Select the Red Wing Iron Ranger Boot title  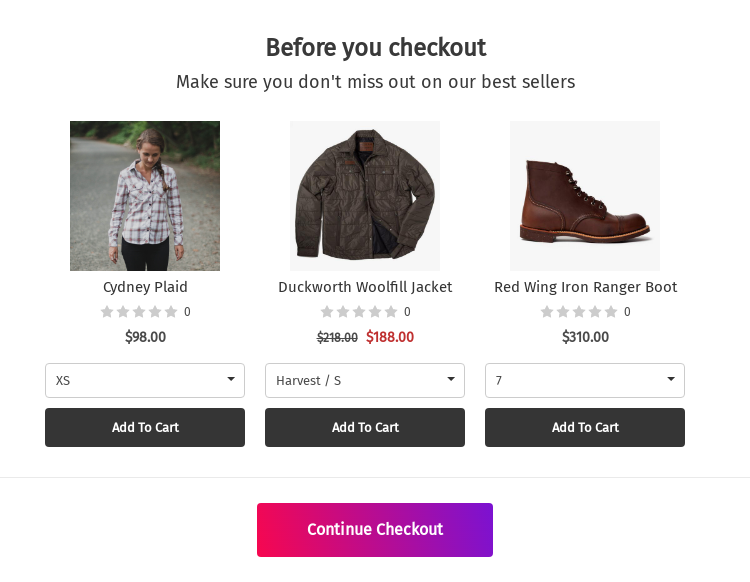click(x=585, y=287)
